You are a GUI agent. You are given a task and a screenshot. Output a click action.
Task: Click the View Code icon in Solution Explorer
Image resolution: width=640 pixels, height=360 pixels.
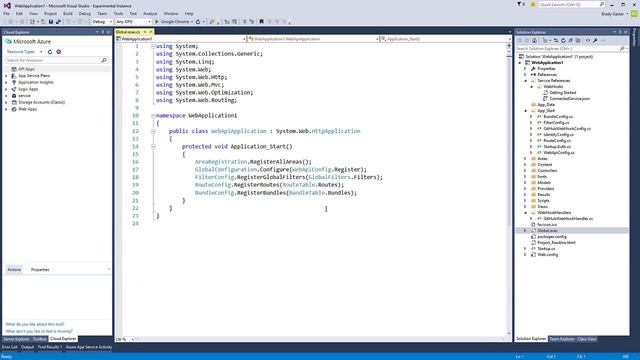click(x=588, y=40)
